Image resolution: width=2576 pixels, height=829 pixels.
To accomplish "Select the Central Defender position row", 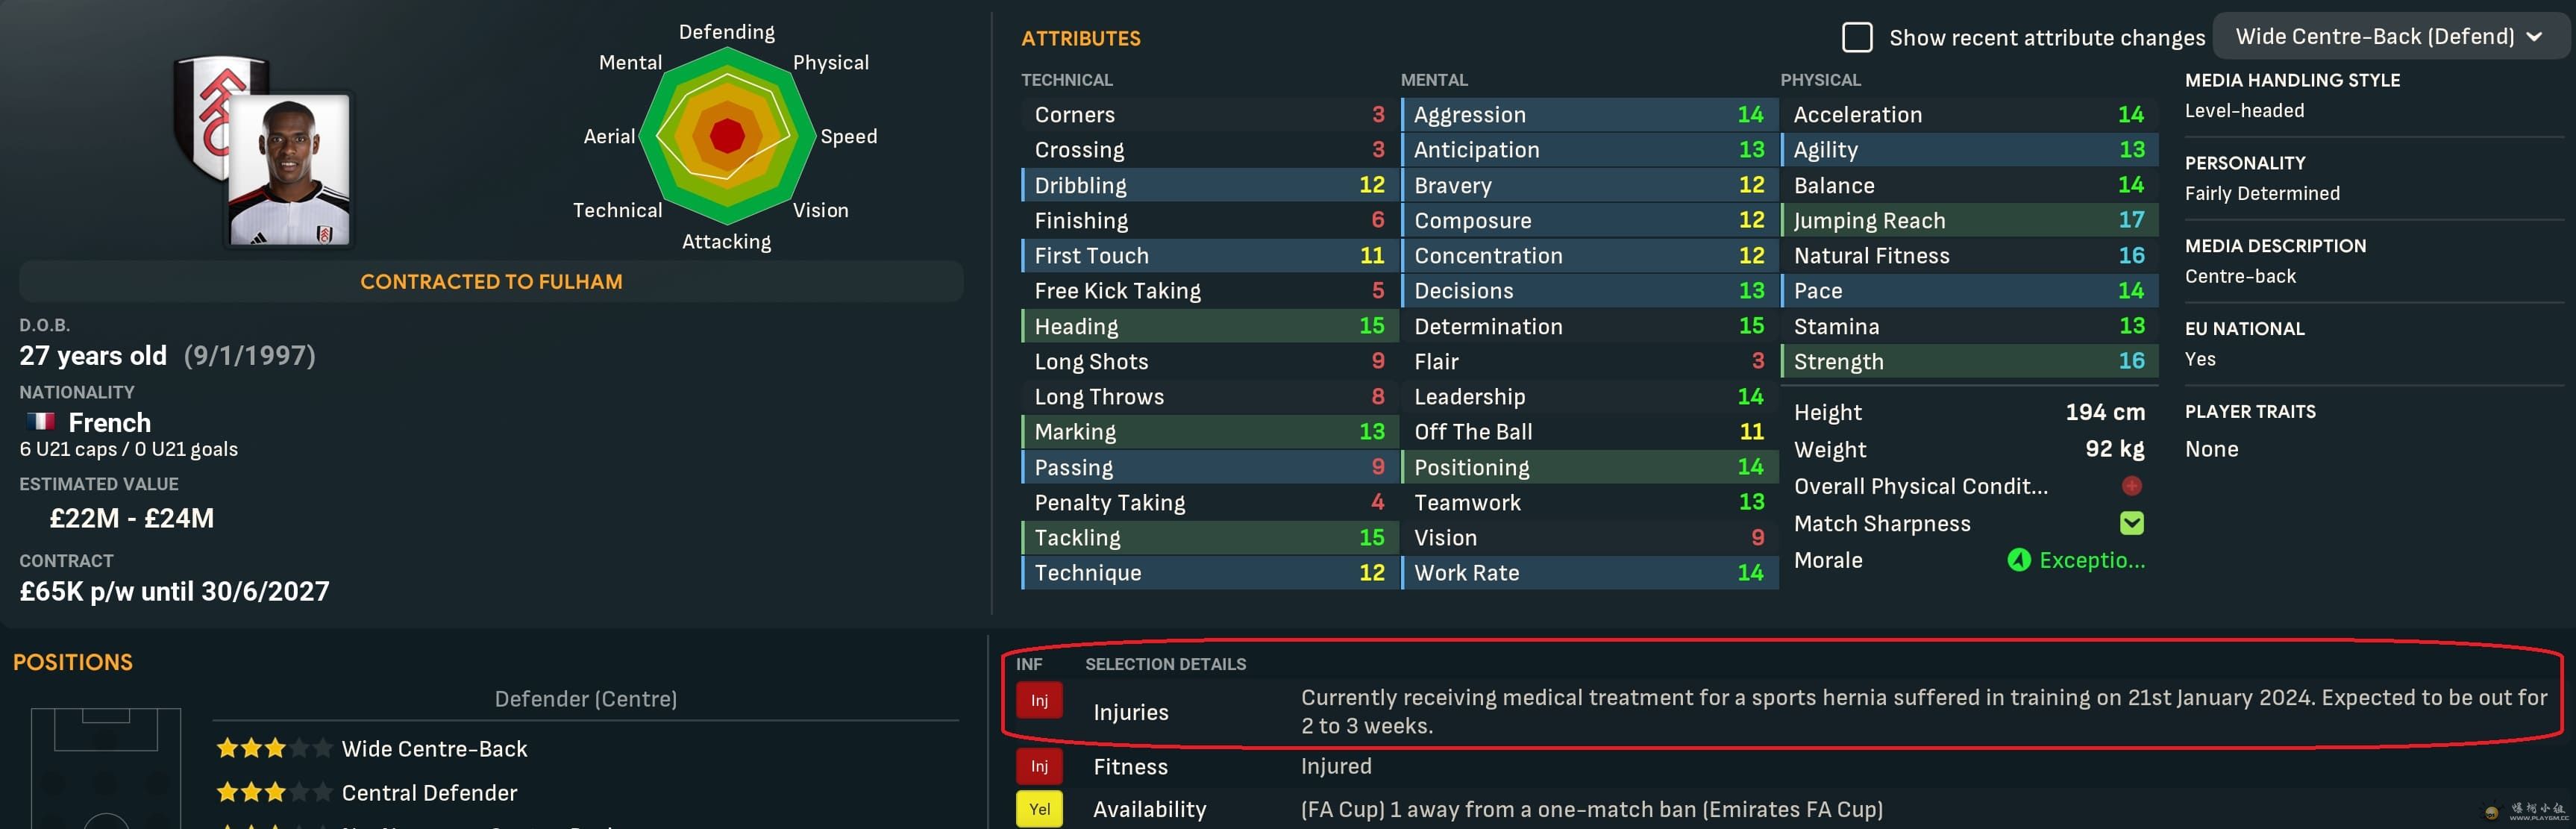I will point(429,793).
